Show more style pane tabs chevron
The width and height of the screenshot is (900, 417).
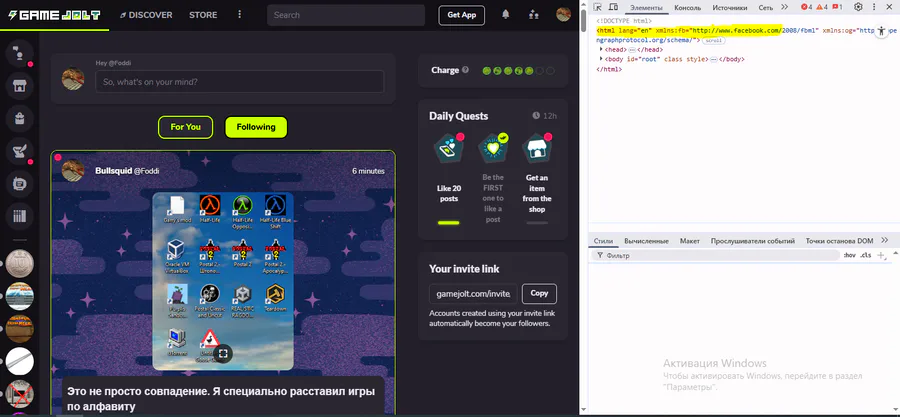click(885, 240)
